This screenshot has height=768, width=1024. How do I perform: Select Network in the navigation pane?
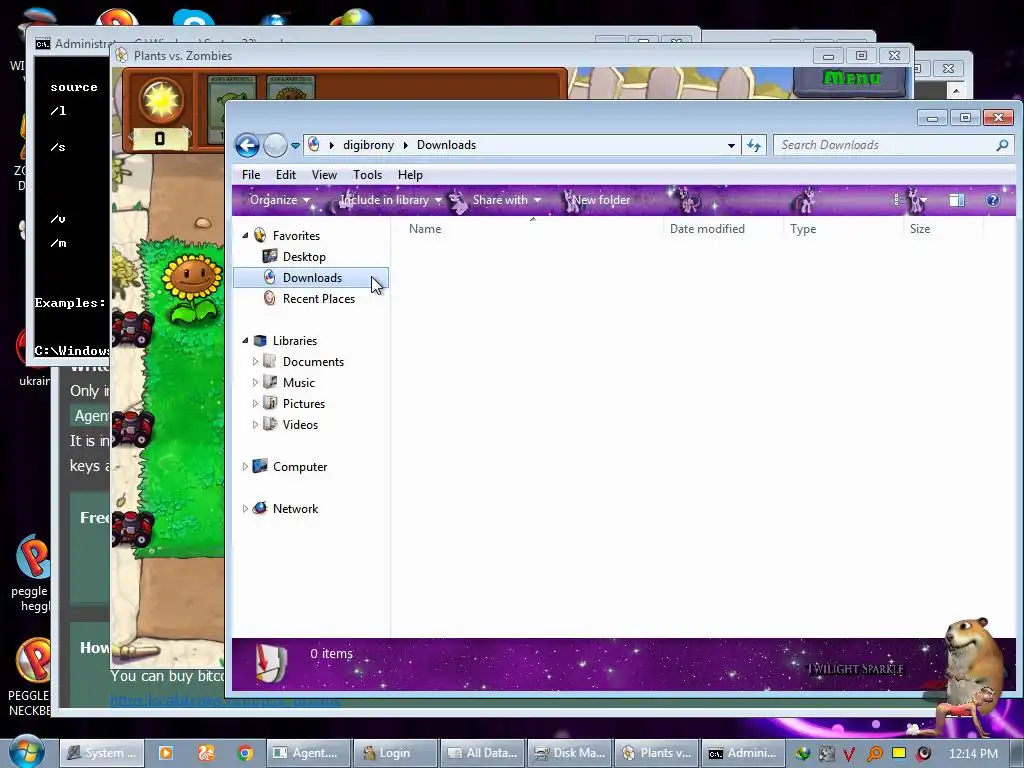coord(295,509)
